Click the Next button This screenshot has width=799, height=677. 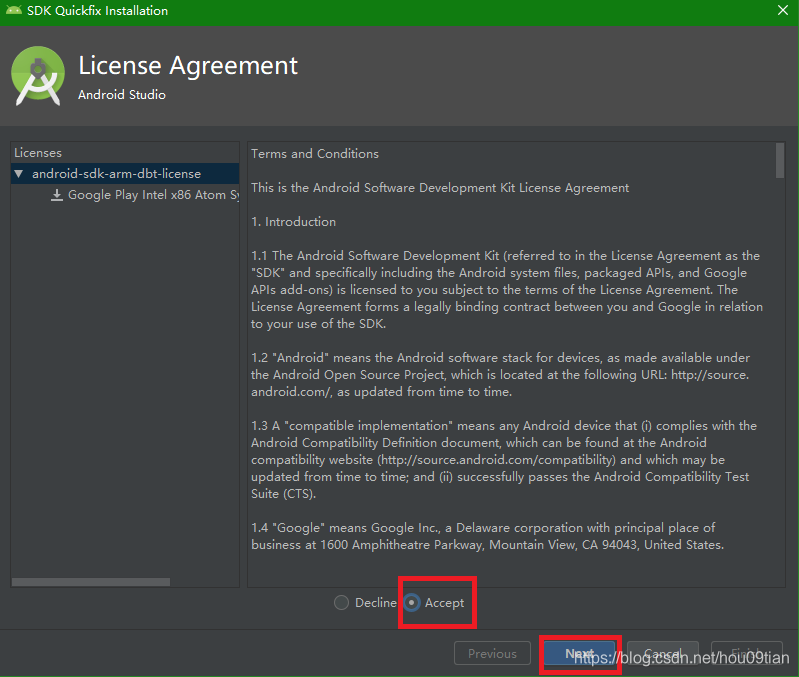coord(579,653)
